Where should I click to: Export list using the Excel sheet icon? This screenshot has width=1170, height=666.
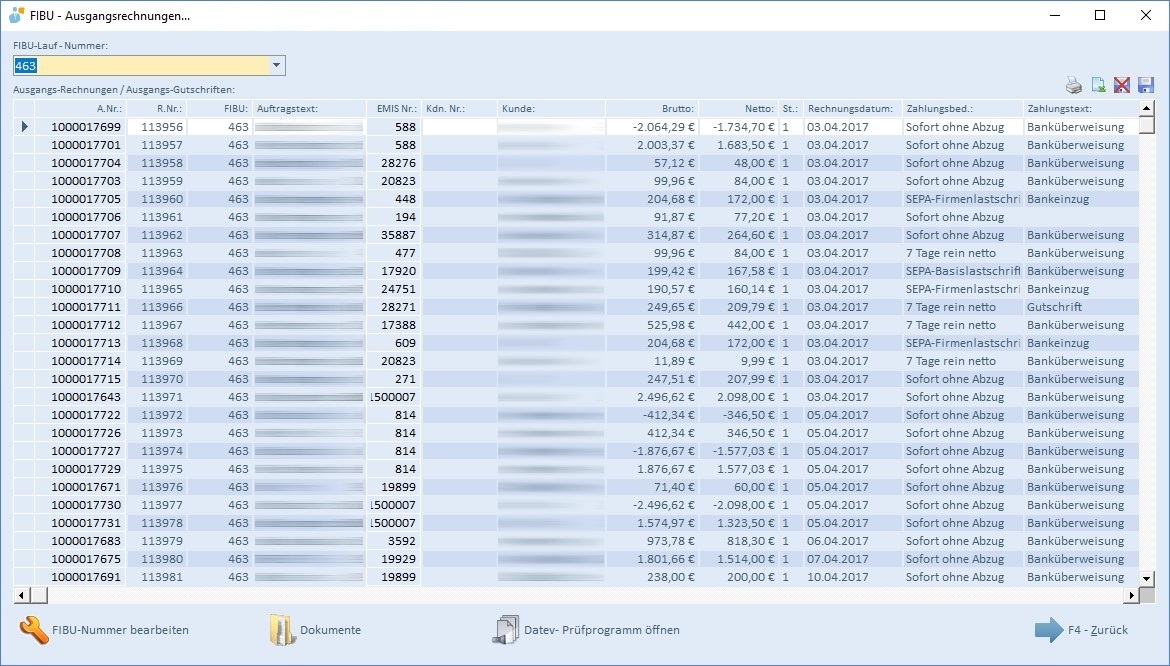coord(1098,85)
